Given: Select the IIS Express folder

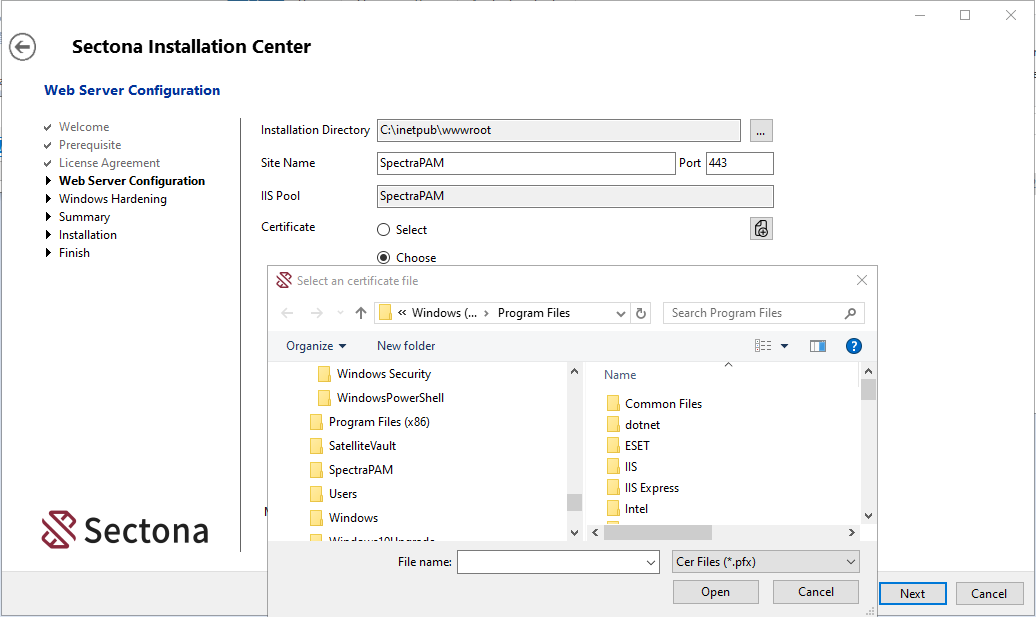Looking at the screenshot, I should pos(651,488).
